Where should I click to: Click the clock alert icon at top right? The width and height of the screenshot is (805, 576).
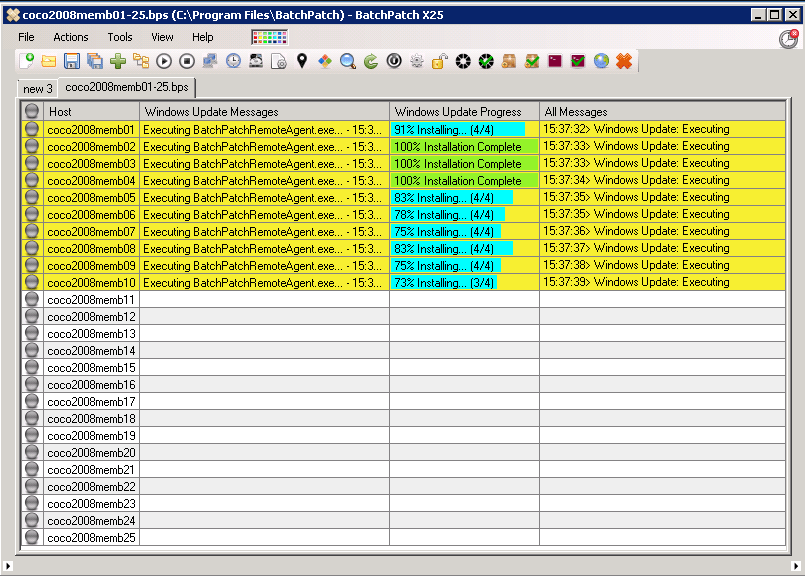[789, 39]
